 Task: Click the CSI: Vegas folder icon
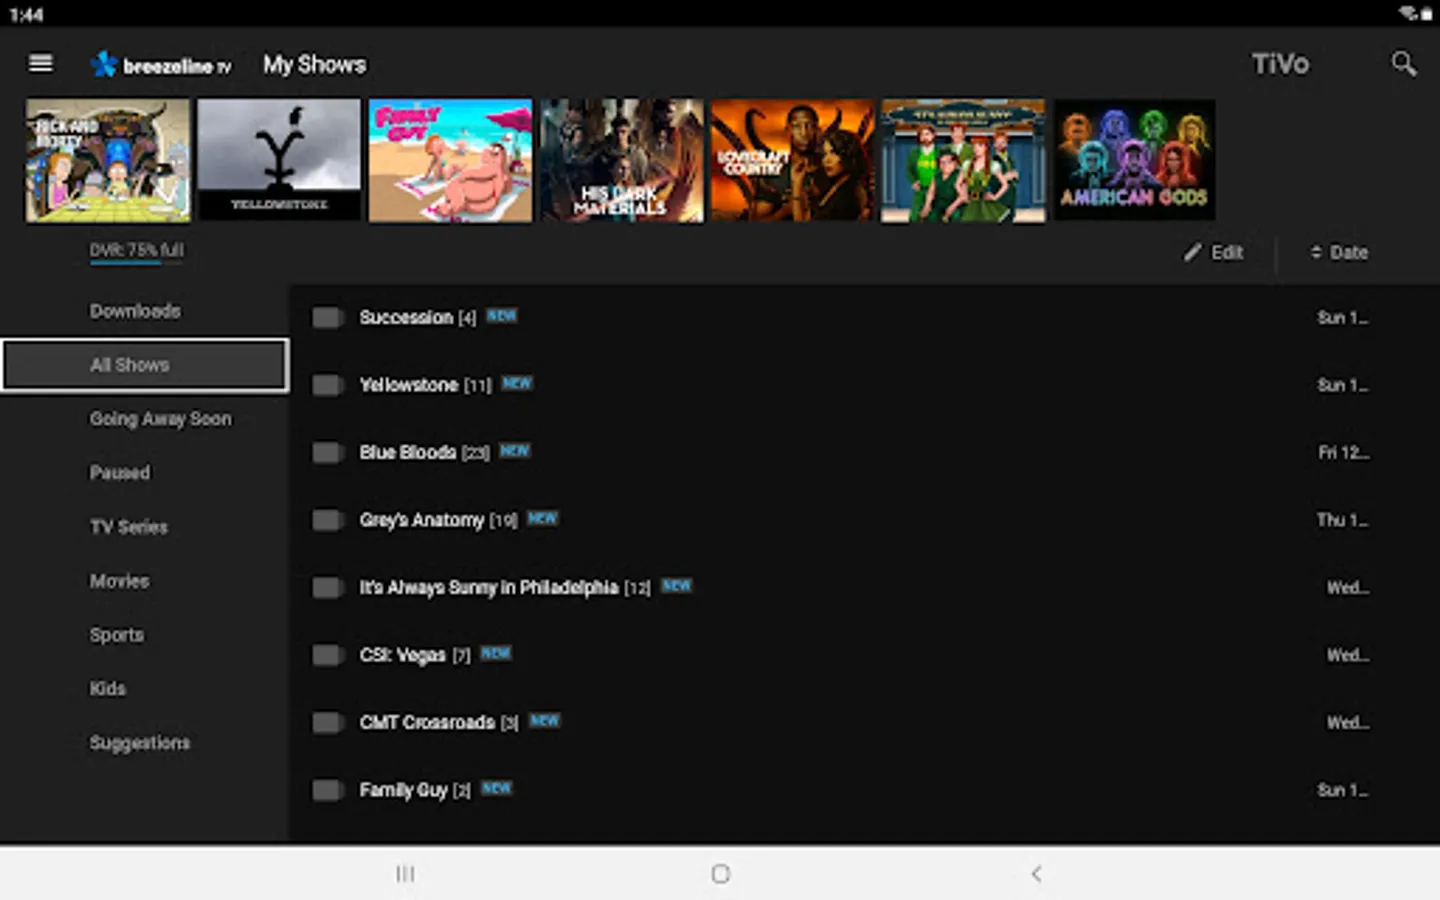[327, 655]
